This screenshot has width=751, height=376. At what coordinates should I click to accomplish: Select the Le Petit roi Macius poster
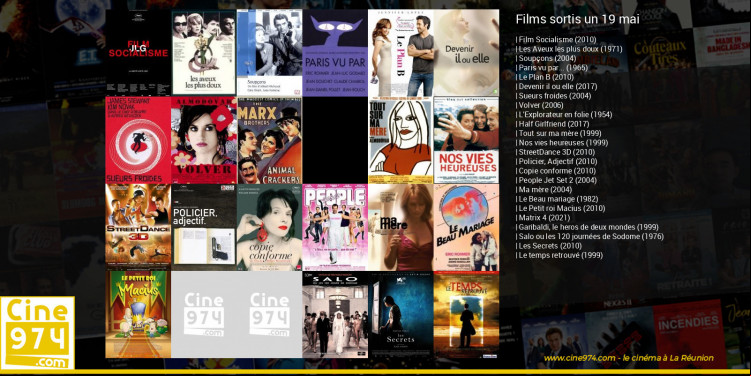pos(138,315)
